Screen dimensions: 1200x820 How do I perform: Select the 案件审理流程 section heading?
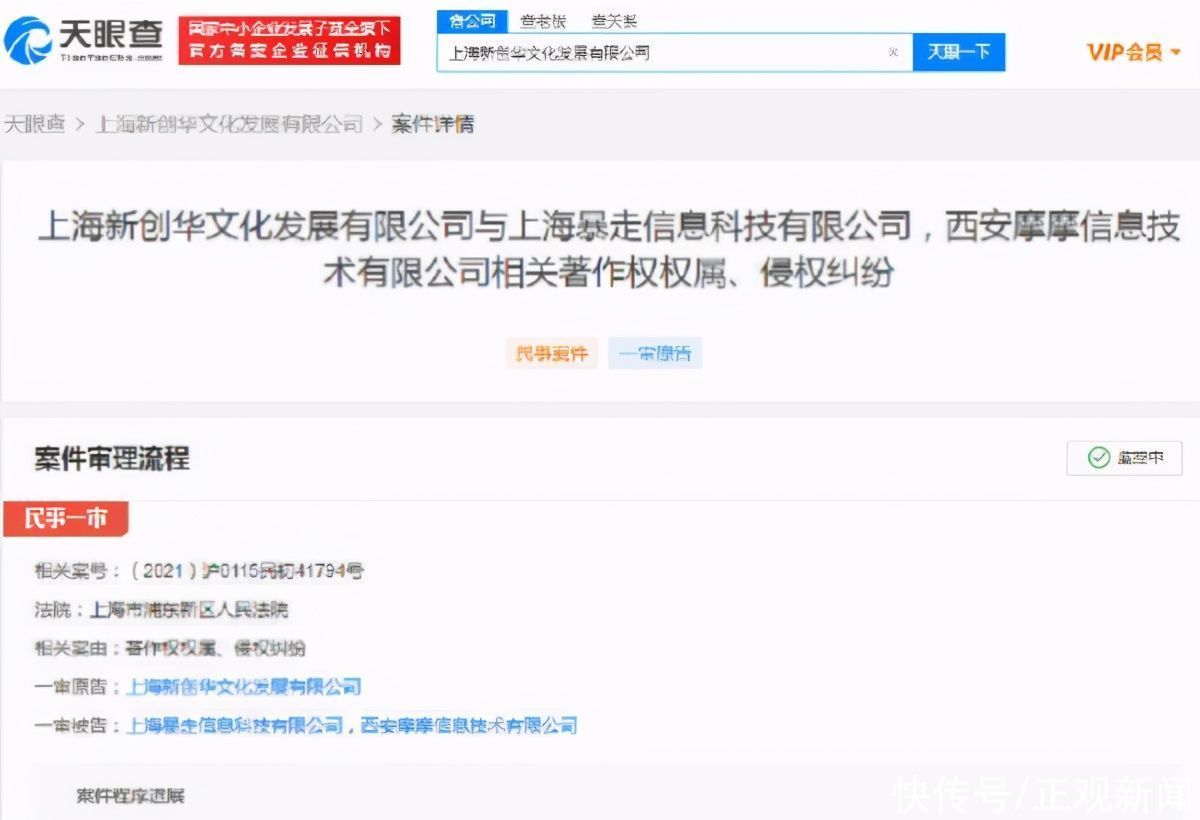click(x=112, y=459)
